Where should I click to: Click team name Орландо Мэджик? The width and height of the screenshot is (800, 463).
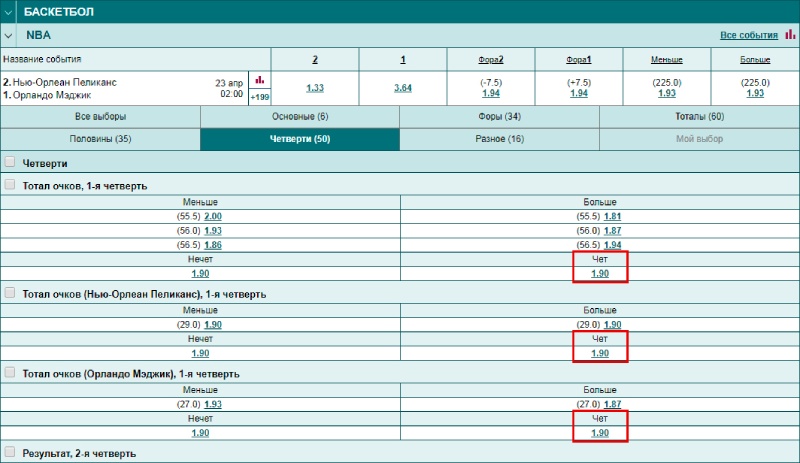[52, 95]
